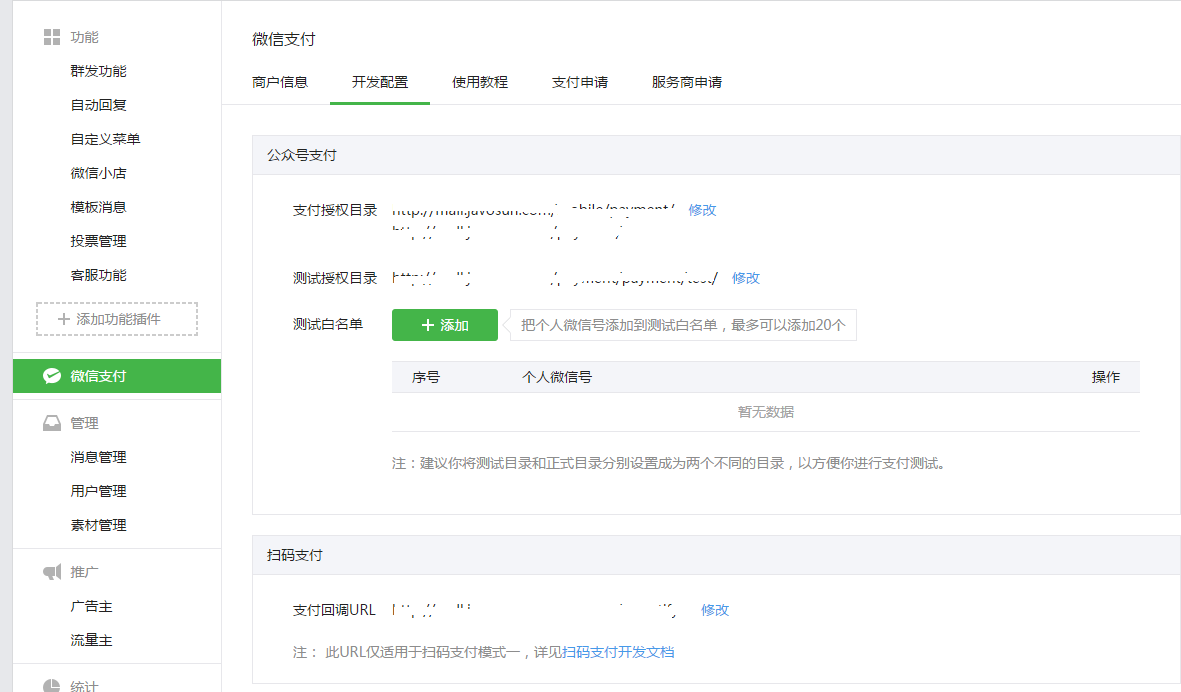Select the 支付申请 tab
This screenshot has height=692, width=1181.
580,82
